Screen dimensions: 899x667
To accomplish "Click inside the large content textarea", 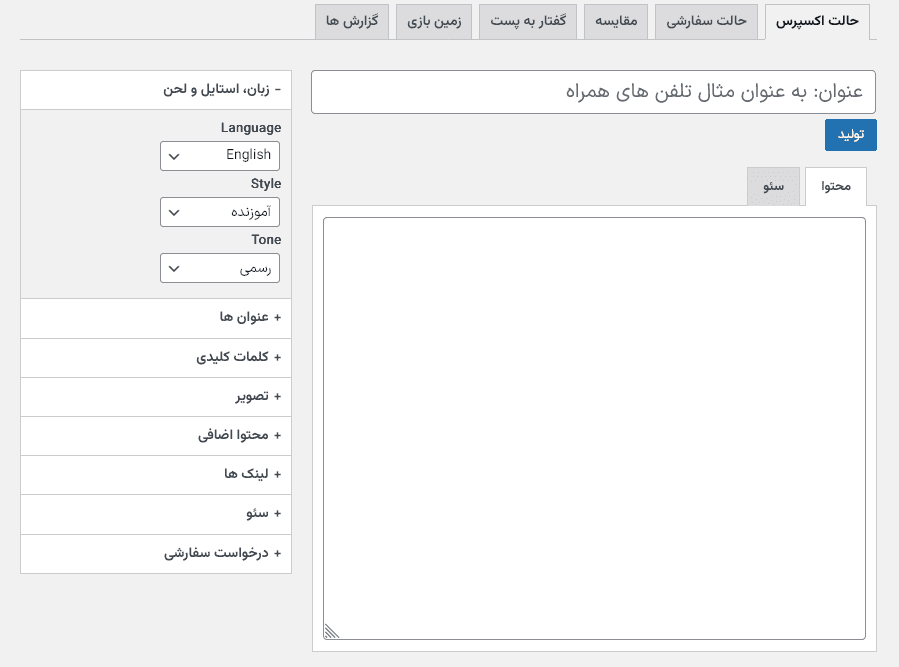I will (x=594, y=428).
